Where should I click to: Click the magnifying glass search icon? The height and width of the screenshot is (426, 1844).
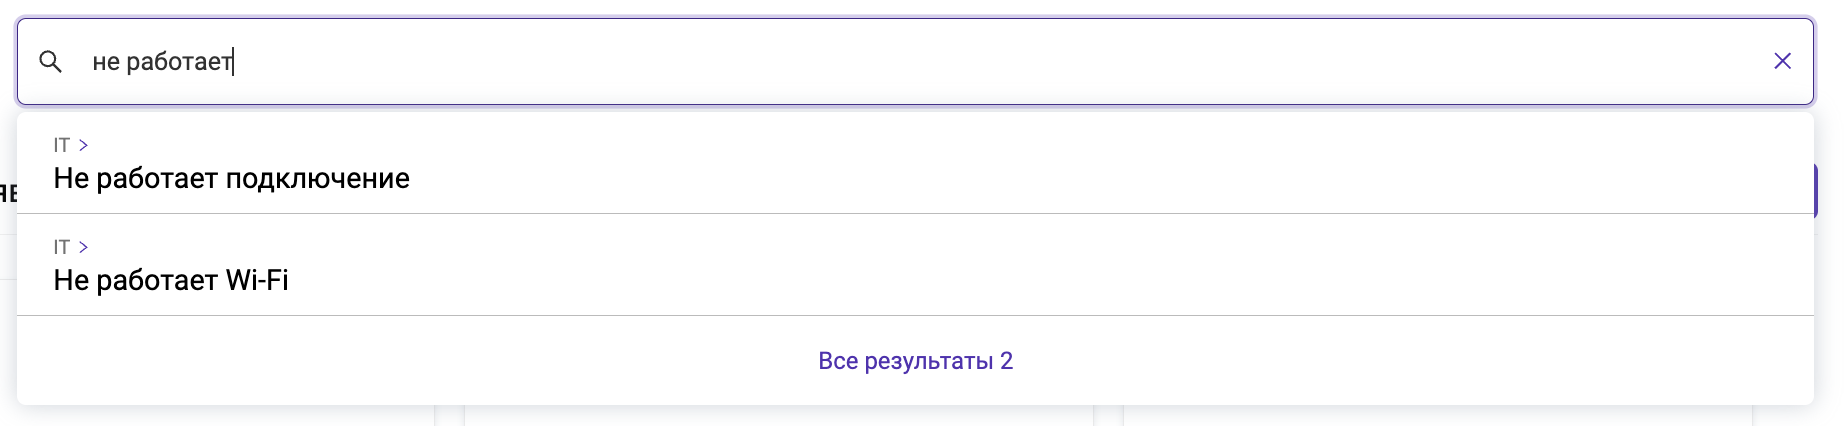(x=50, y=62)
